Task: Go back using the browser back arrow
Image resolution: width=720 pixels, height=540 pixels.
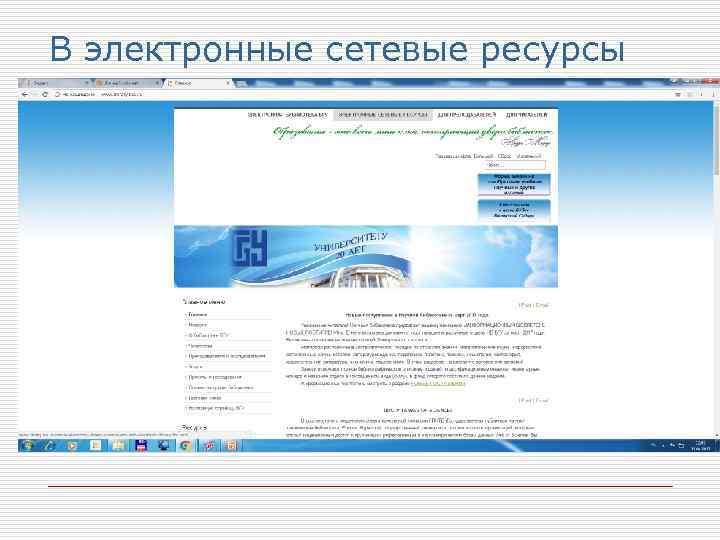Action: (x=25, y=94)
